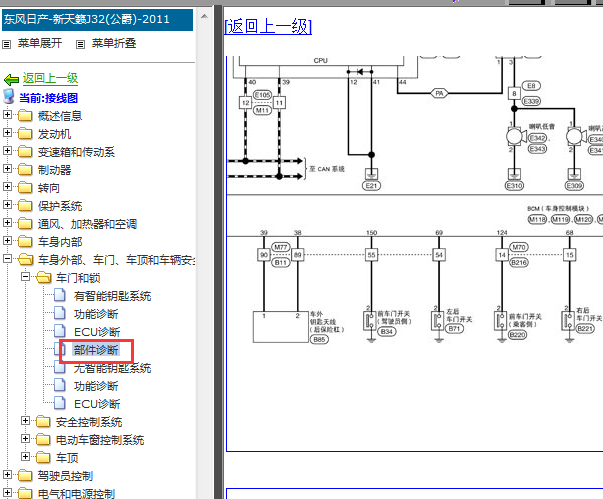603x499 pixels.
Task: Expand the 转向 tree node
Action: 7,186
